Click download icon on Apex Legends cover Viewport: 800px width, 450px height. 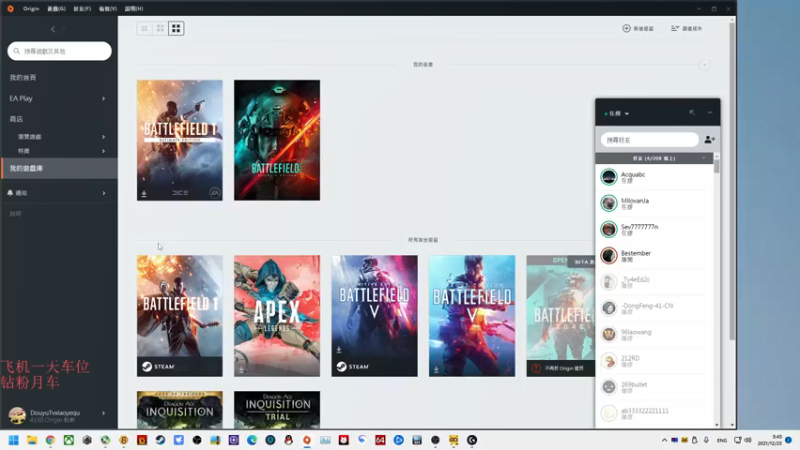[x=241, y=369]
